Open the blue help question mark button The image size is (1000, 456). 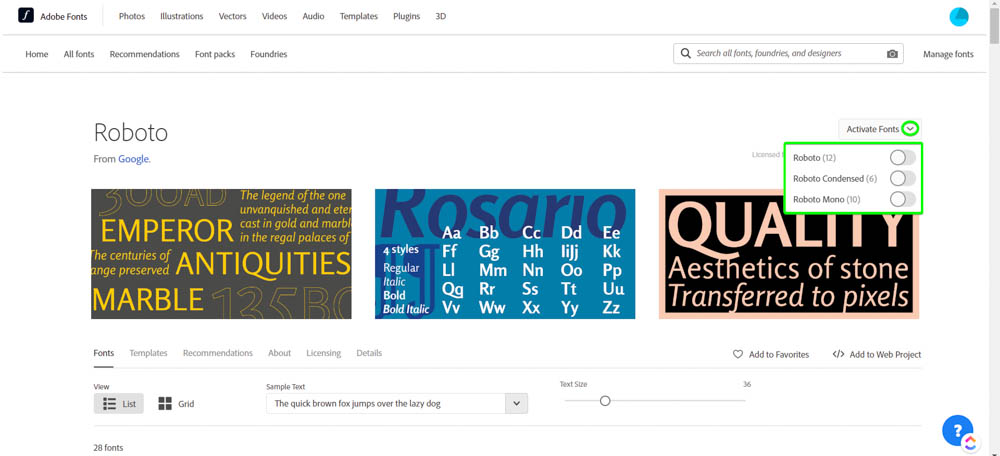957,429
